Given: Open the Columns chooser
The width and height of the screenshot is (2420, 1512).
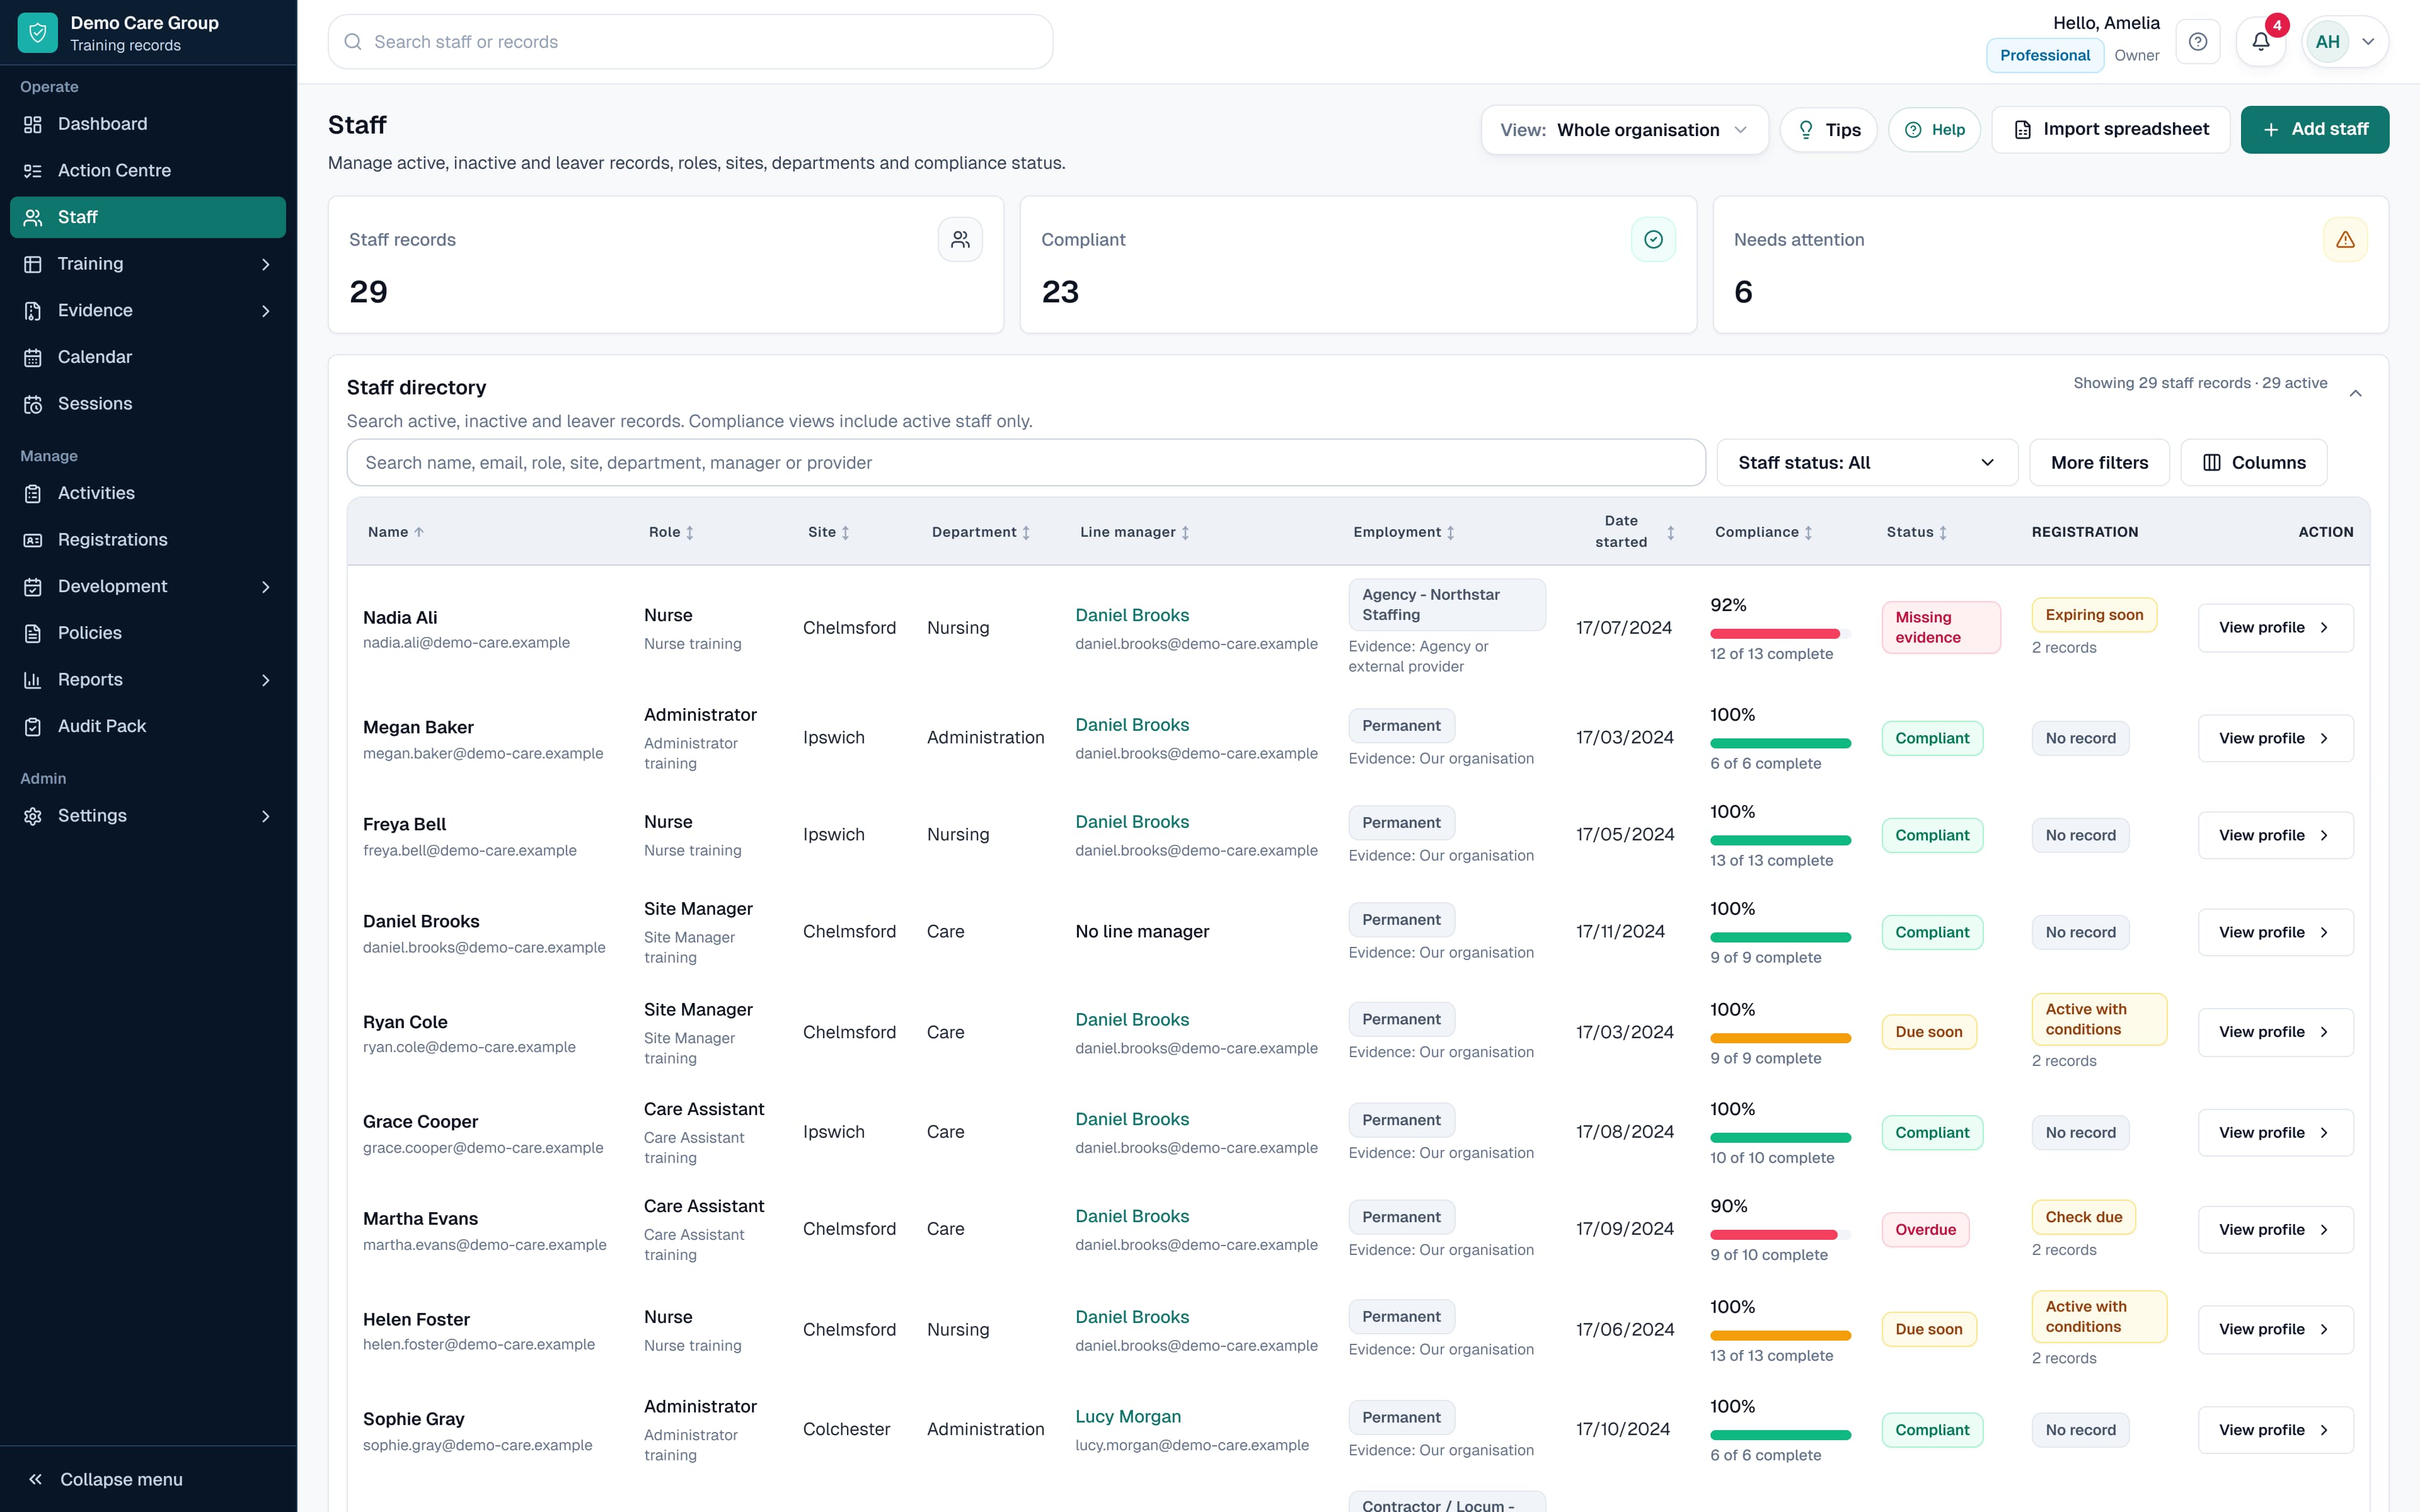Looking at the screenshot, I should (x=2253, y=462).
